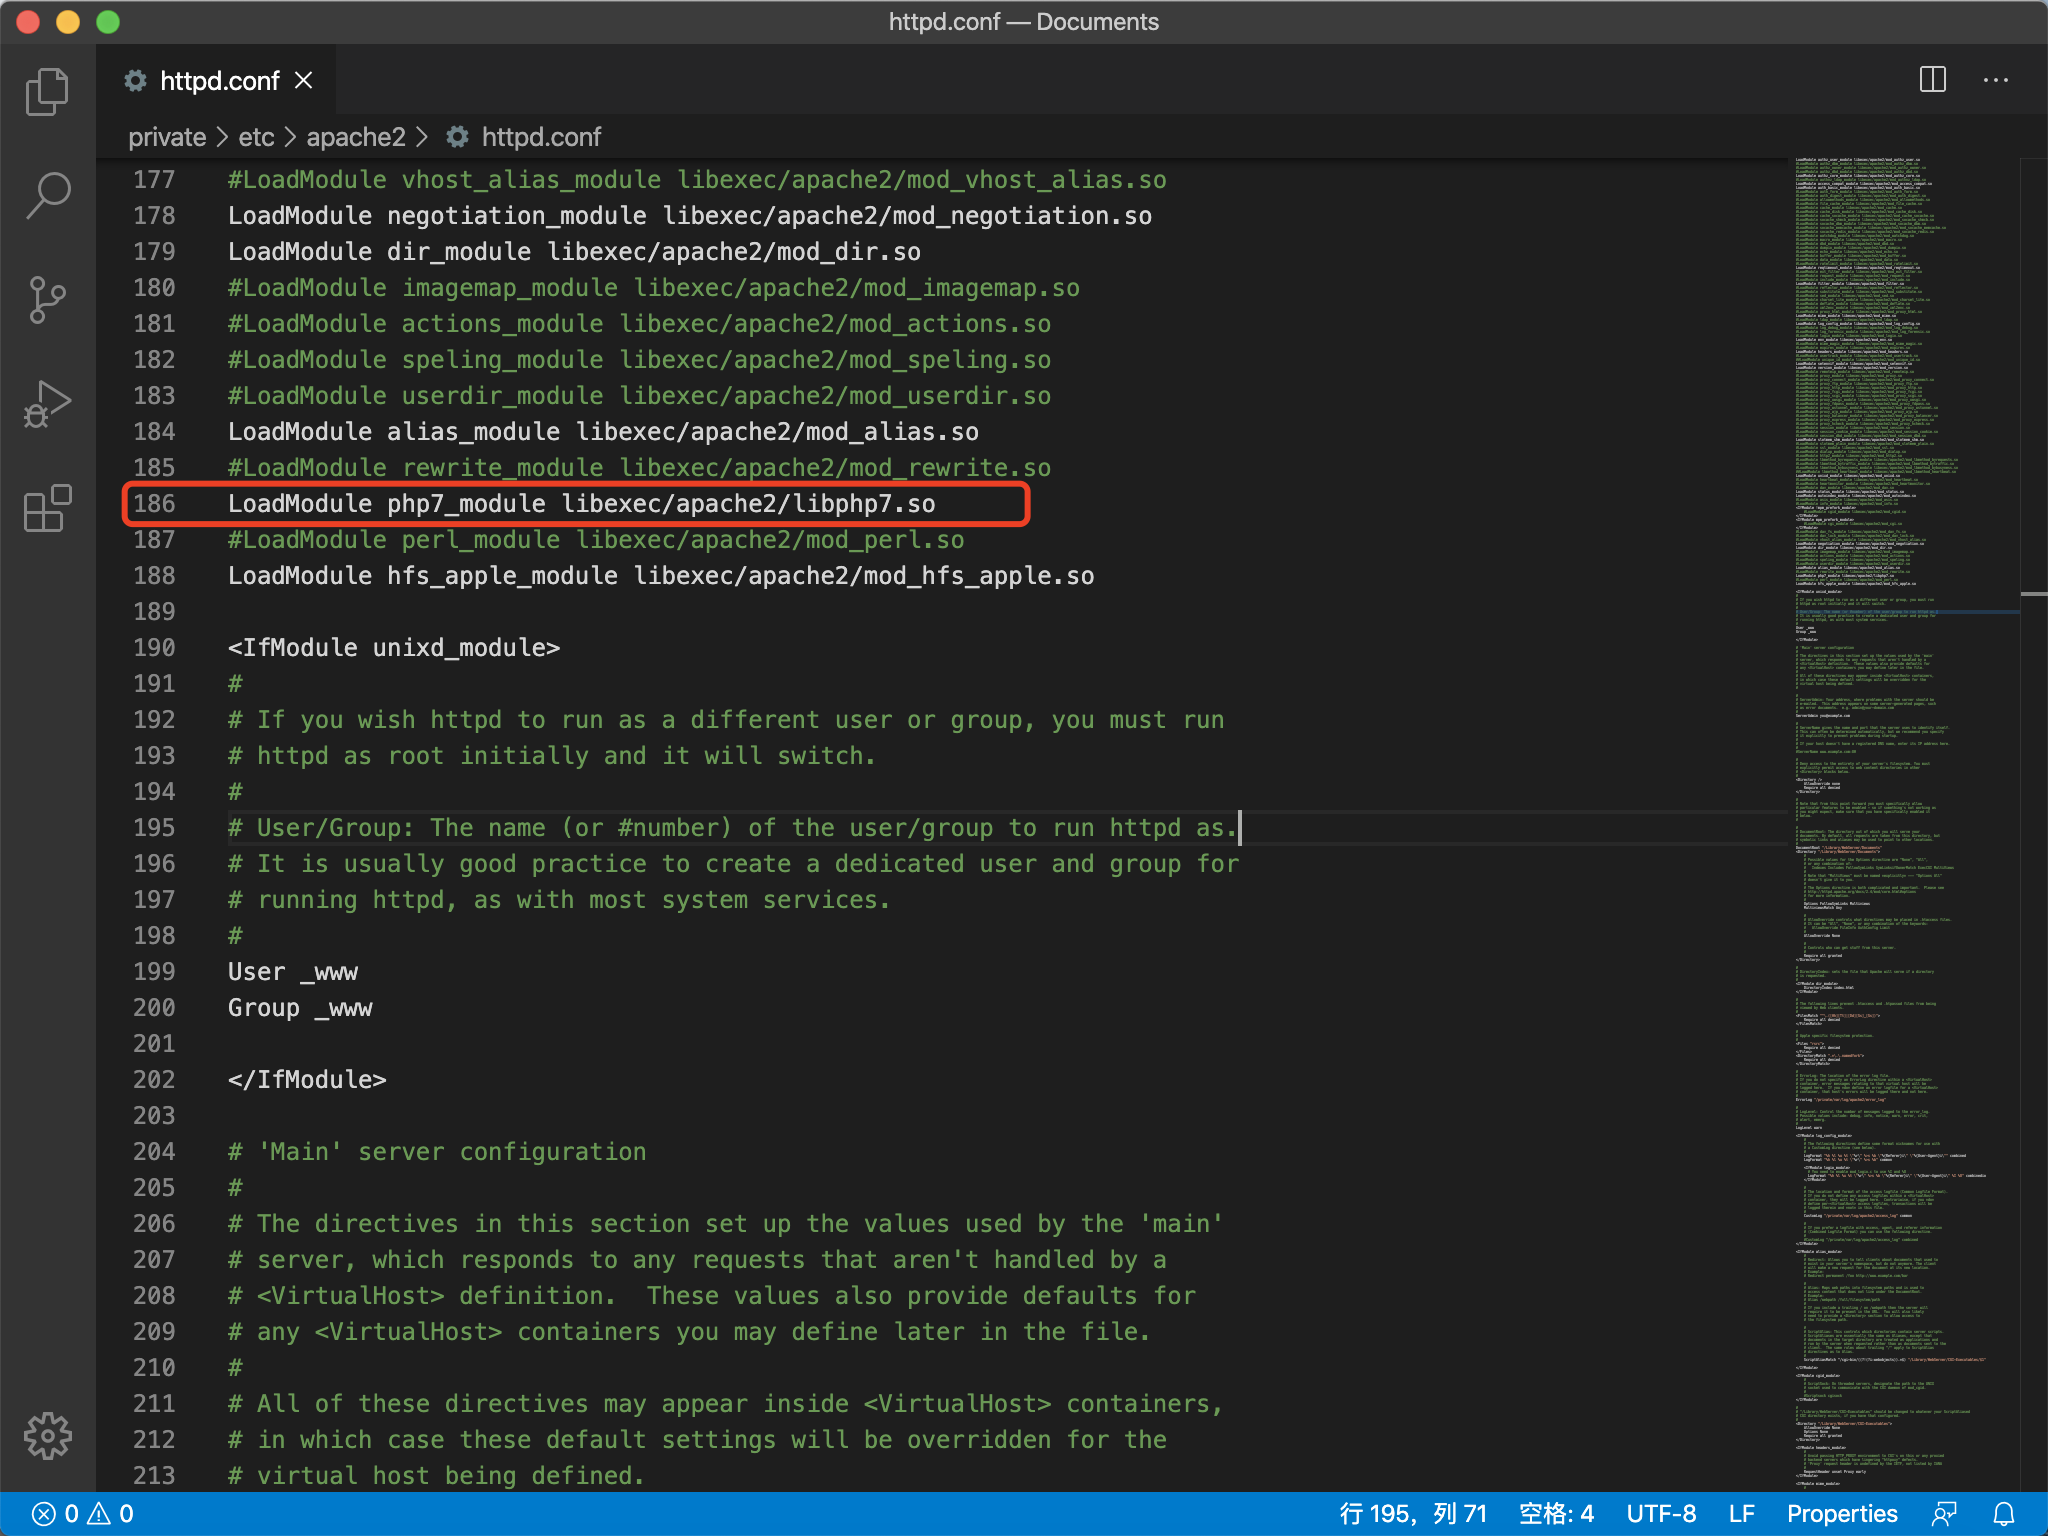This screenshot has height=1536, width=2048.
Task: Click line number 190 in gutter
Action: pyautogui.click(x=154, y=648)
